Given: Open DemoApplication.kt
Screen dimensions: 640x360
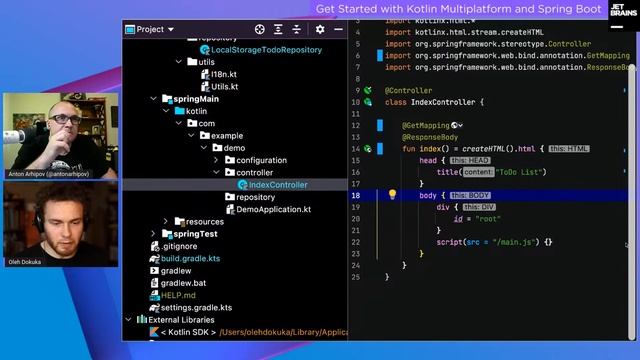Looking at the screenshot, I should pyautogui.click(x=273, y=209).
